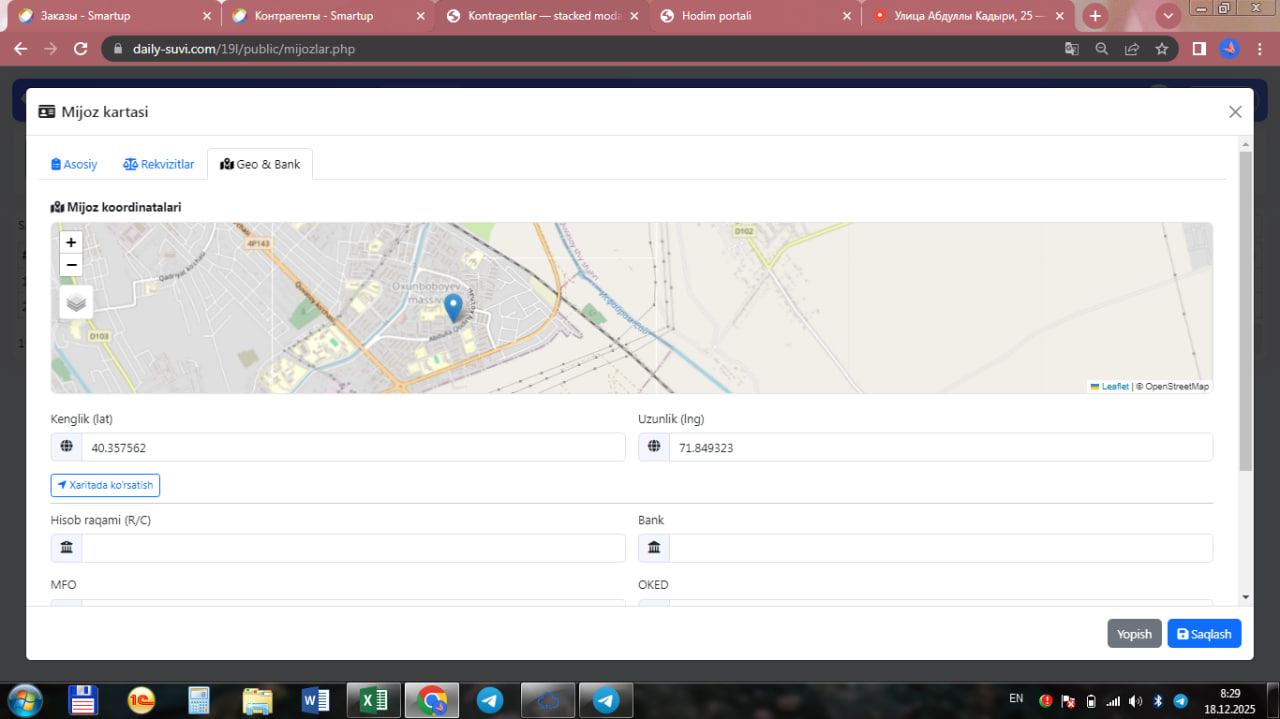This screenshot has height=719, width=1280.
Task: Click the modal's vertical scrollbar
Action: (x=1245, y=310)
